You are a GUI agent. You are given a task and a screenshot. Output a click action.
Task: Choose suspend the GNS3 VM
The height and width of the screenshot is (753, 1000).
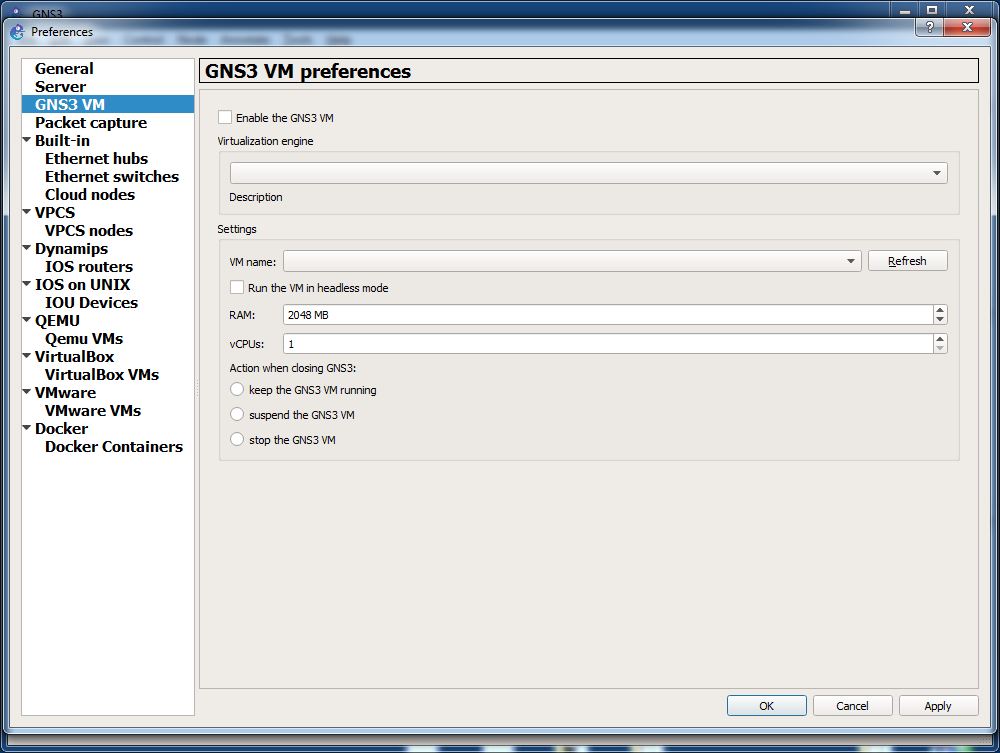click(237, 414)
